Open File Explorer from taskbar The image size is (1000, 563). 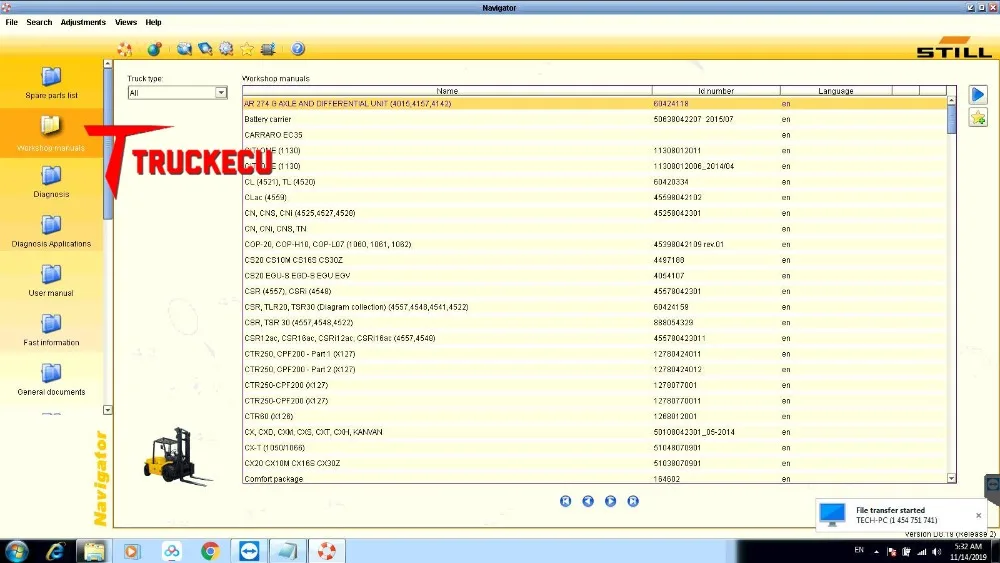coord(94,551)
